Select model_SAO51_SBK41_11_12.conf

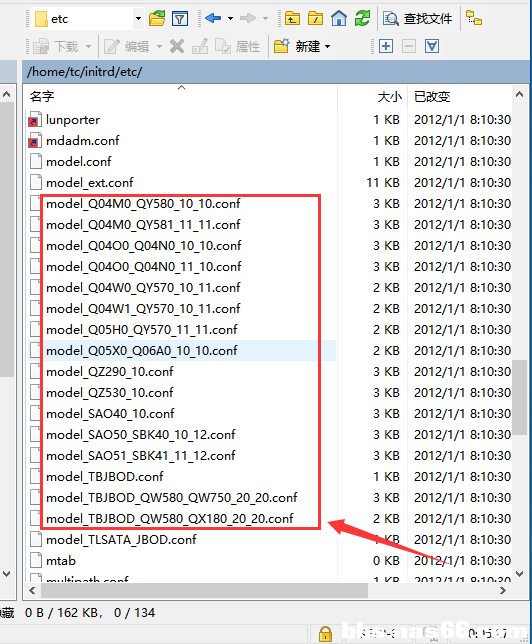[x=140, y=455]
